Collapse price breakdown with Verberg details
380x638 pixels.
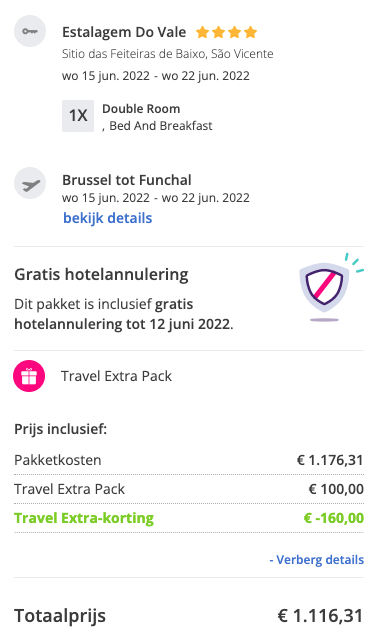coord(317,560)
